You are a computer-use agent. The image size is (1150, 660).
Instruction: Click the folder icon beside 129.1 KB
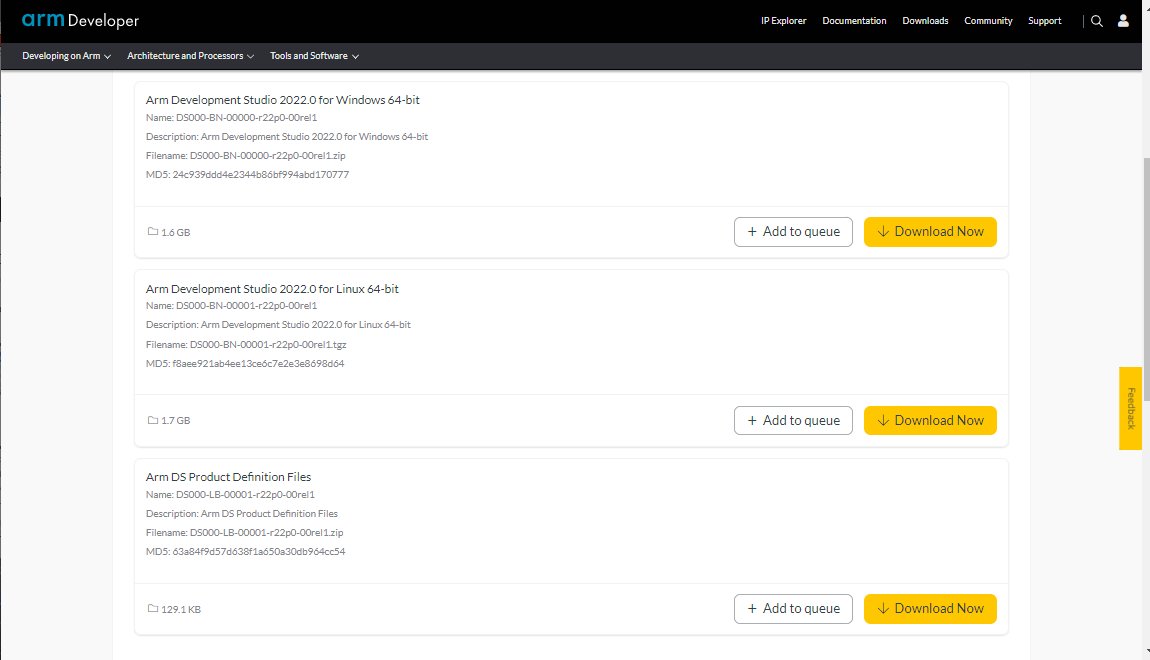point(153,609)
